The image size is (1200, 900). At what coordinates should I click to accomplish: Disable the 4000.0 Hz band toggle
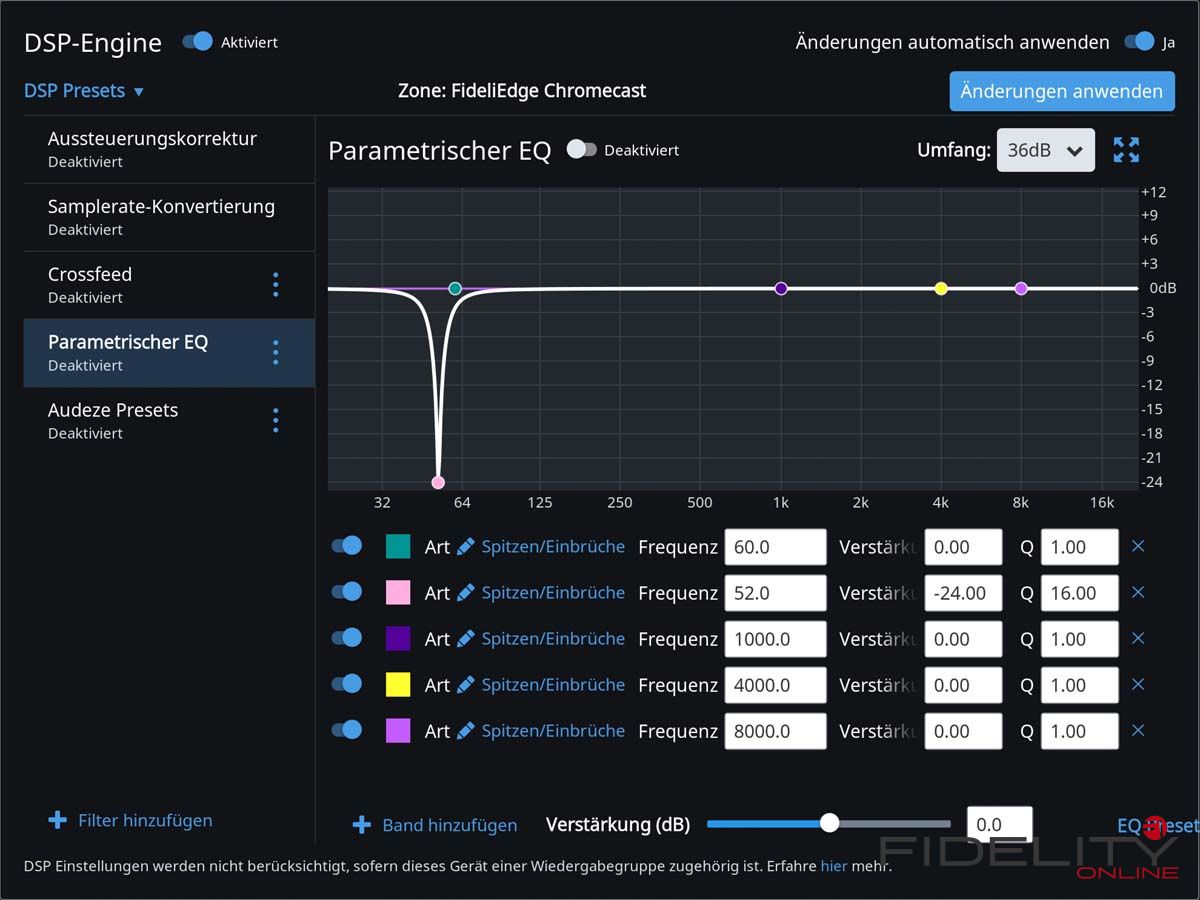pos(347,684)
